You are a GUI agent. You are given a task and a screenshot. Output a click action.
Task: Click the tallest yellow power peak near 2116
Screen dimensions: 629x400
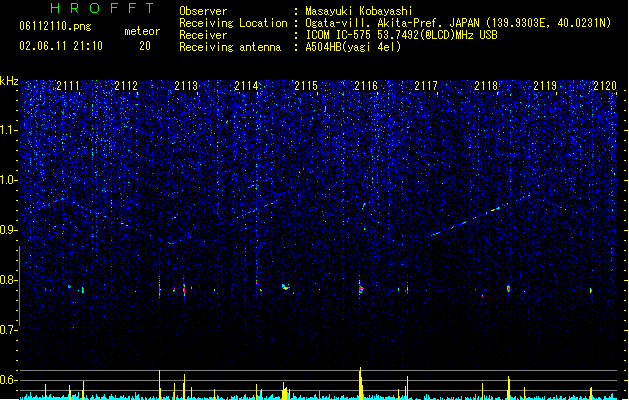point(360,383)
